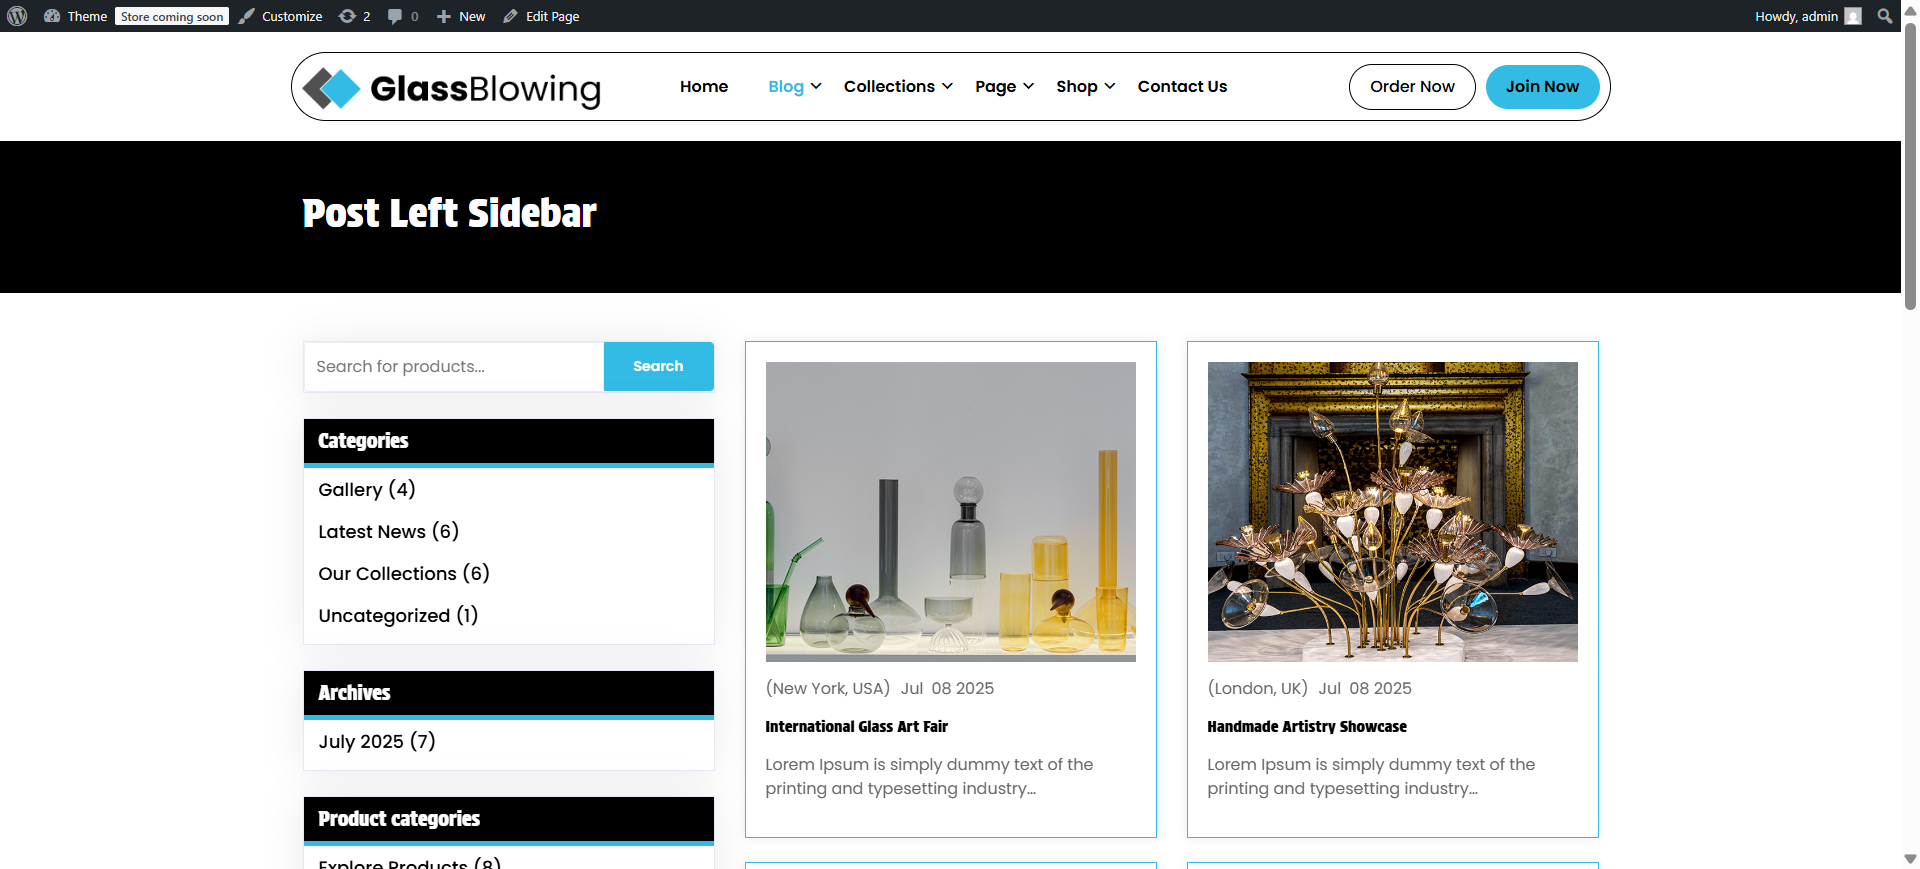Select the Store coming soon badge

point(172,16)
